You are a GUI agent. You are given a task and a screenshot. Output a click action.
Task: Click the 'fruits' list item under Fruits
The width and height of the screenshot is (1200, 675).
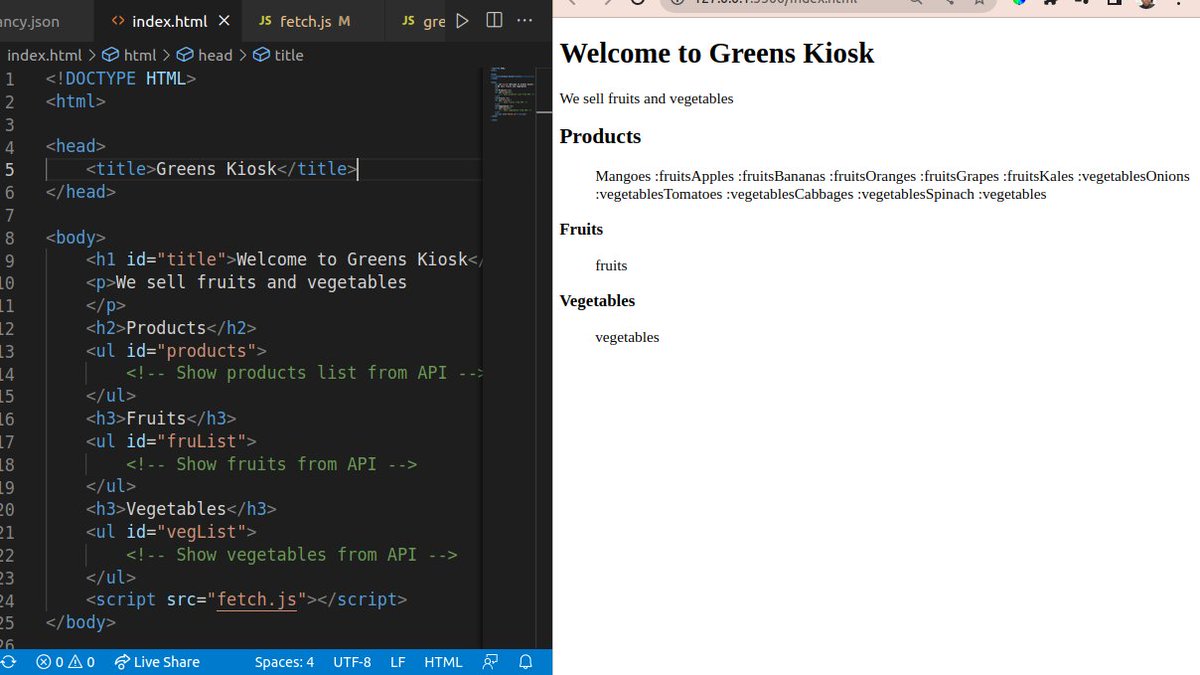tap(611, 266)
